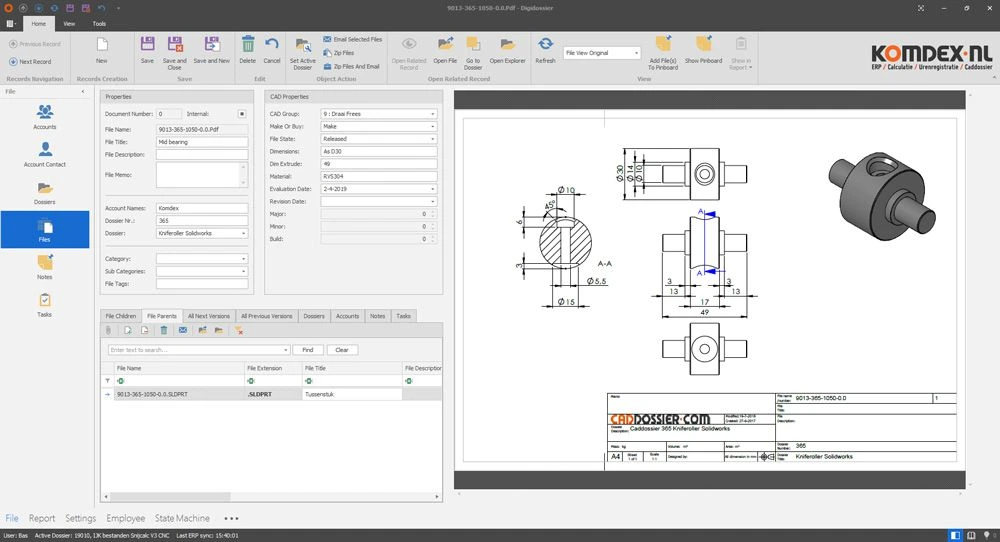
Task: Click the envelope icon in the File Parents toolbar
Action: point(183,330)
